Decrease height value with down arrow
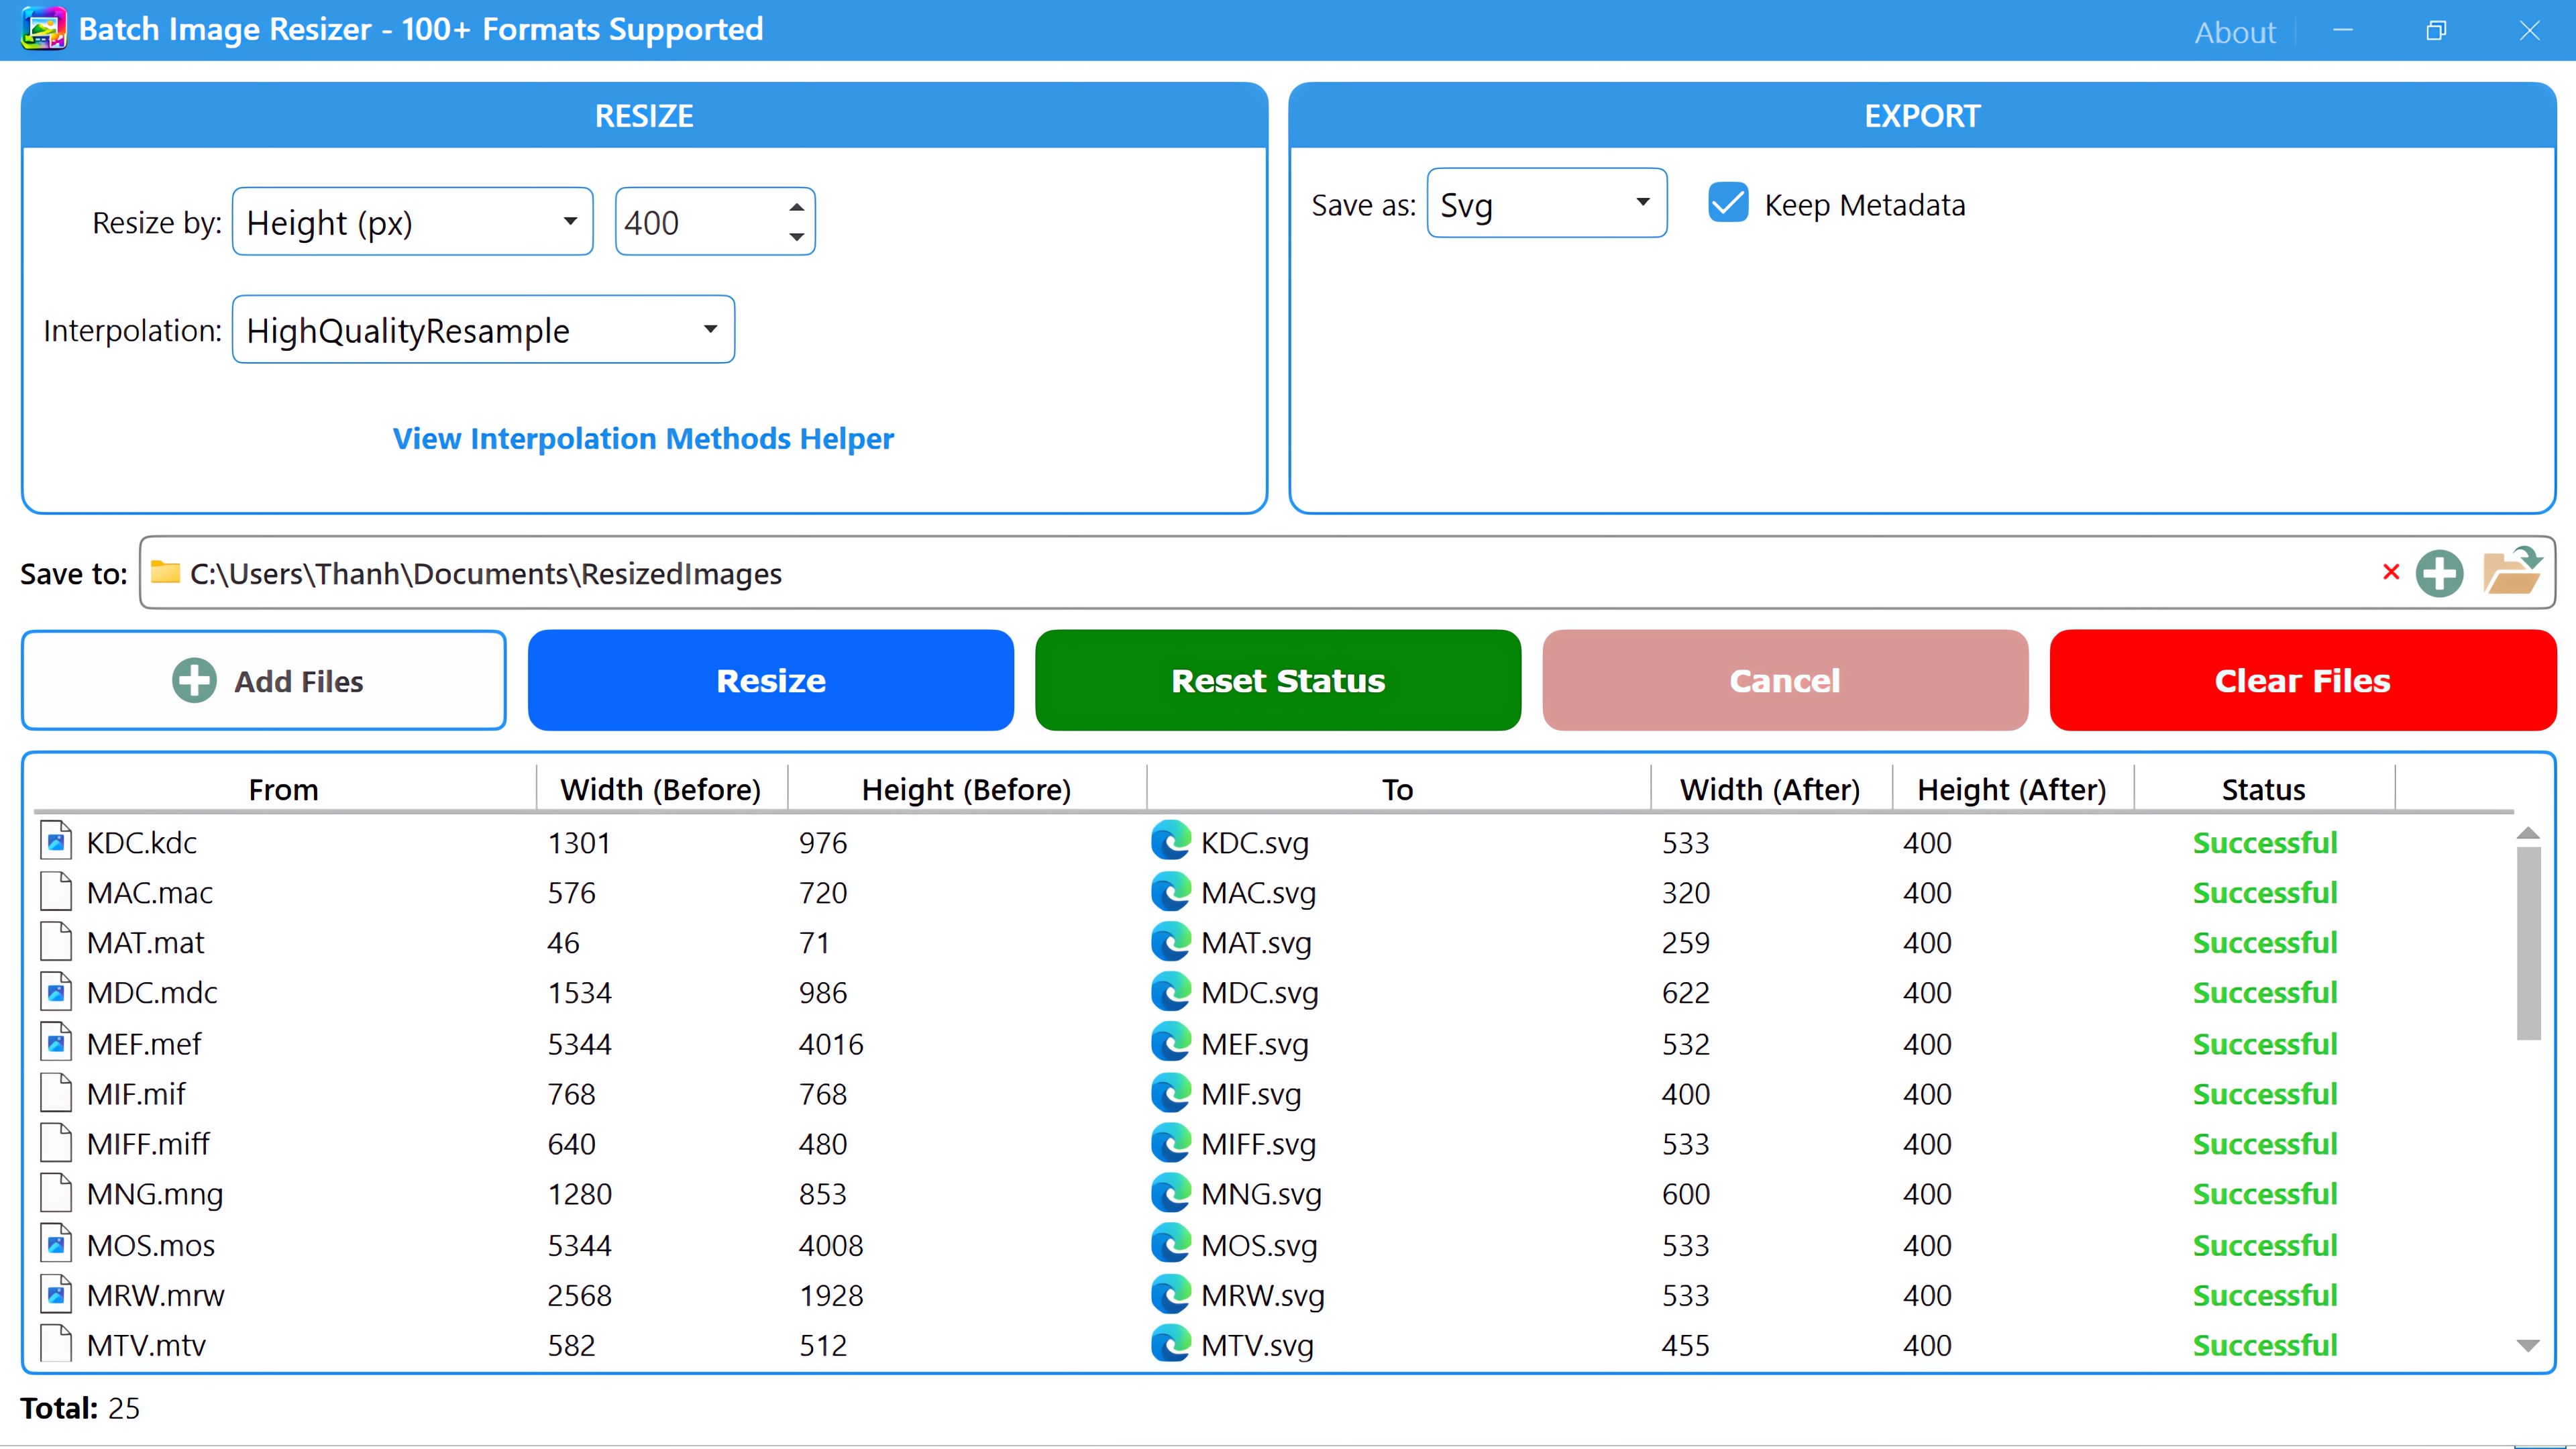The width and height of the screenshot is (2576, 1449). 796,237
